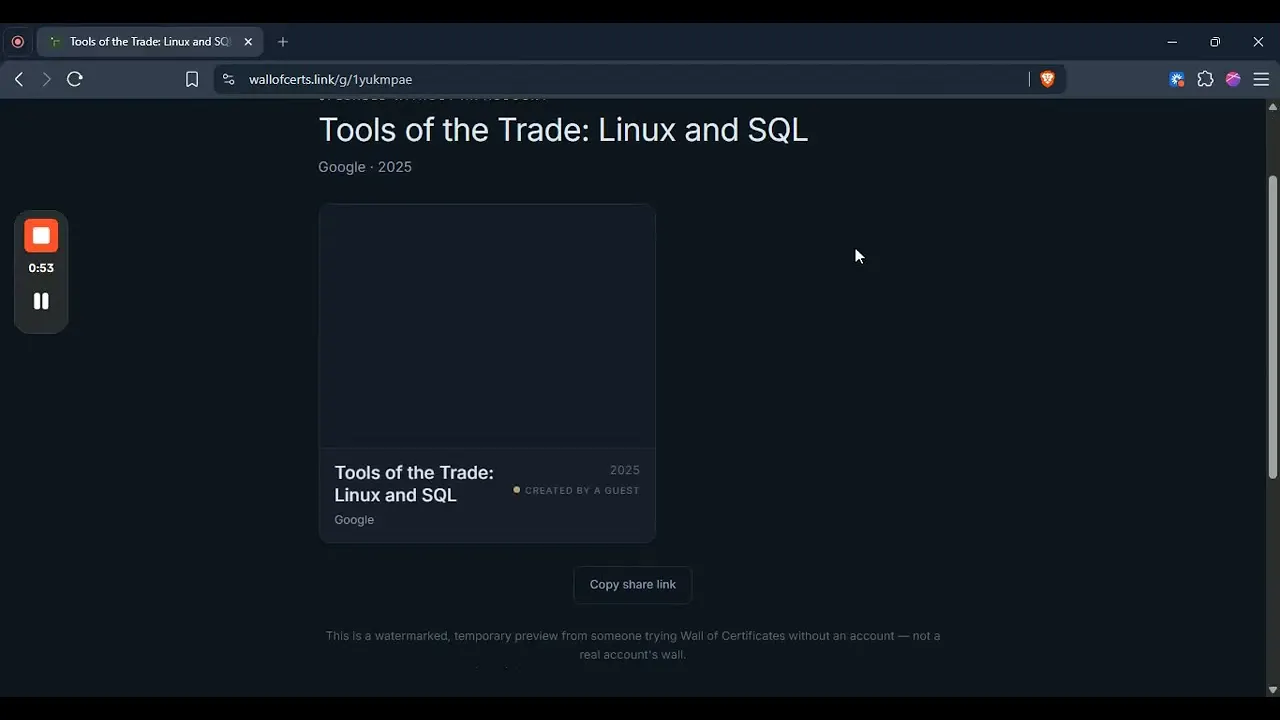
Task: Close the Tools of the Trade tab
Action: [248, 42]
